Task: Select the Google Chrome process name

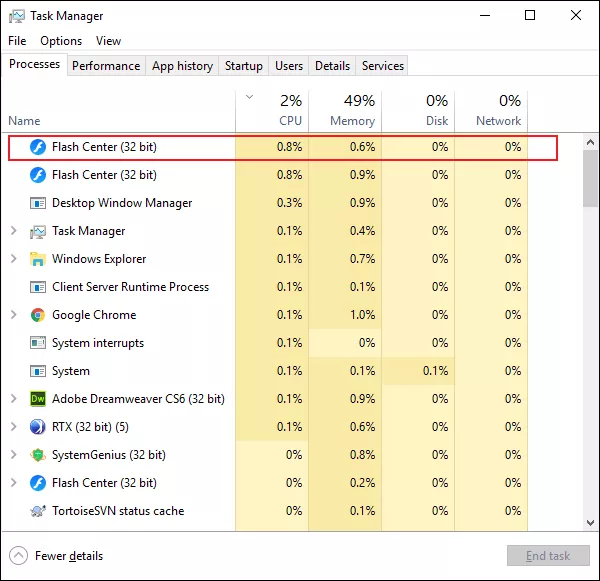Action: pyautogui.click(x=94, y=315)
